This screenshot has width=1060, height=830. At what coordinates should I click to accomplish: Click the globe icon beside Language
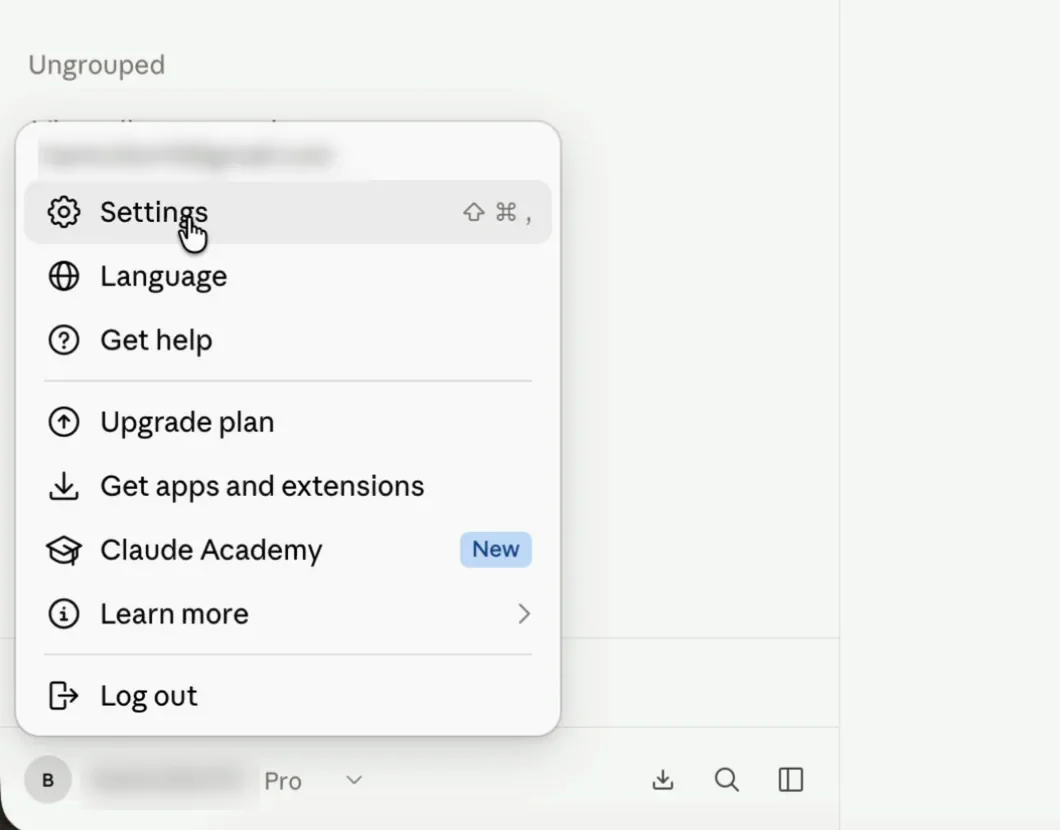(64, 276)
